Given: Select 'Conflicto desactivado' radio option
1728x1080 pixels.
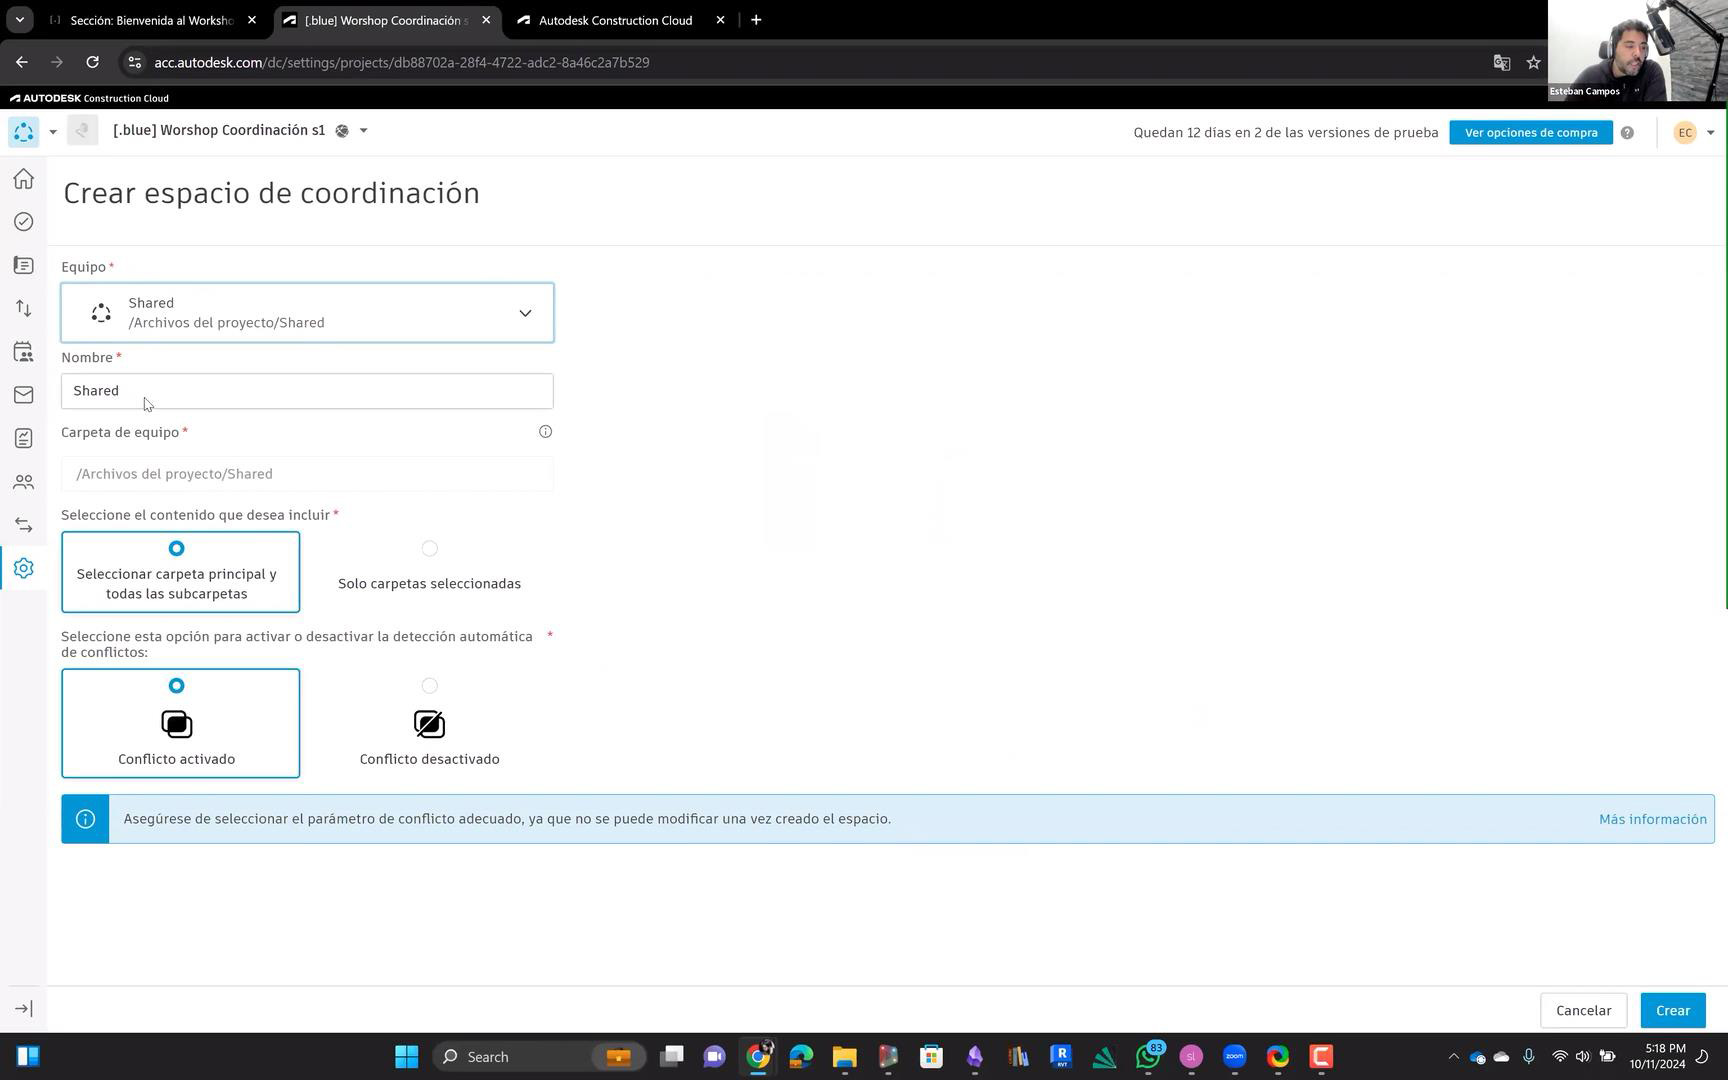Looking at the screenshot, I should [429, 686].
